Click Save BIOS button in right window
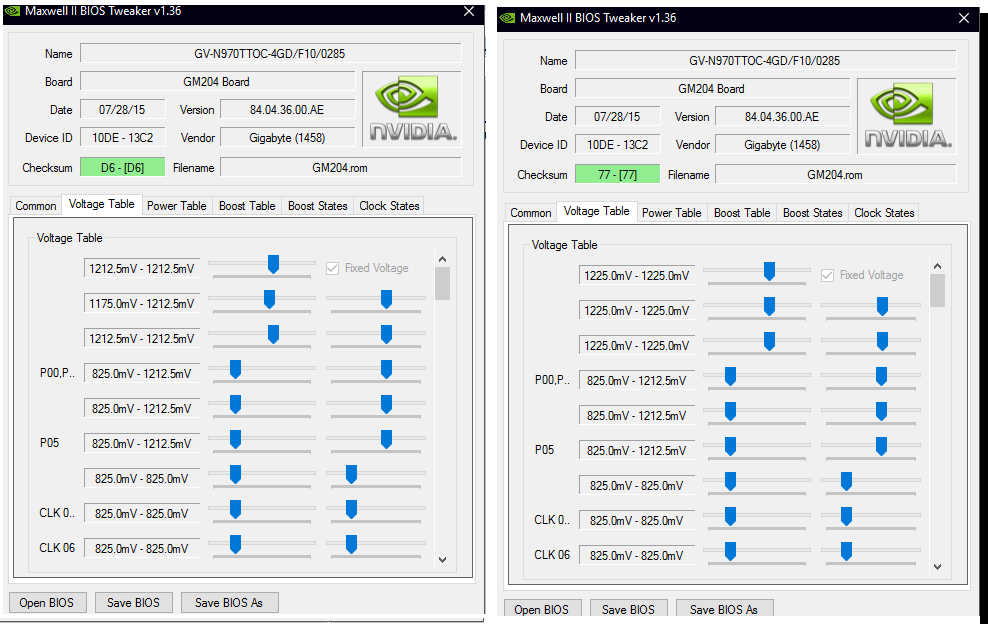The height and width of the screenshot is (624, 988). pyautogui.click(x=628, y=609)
